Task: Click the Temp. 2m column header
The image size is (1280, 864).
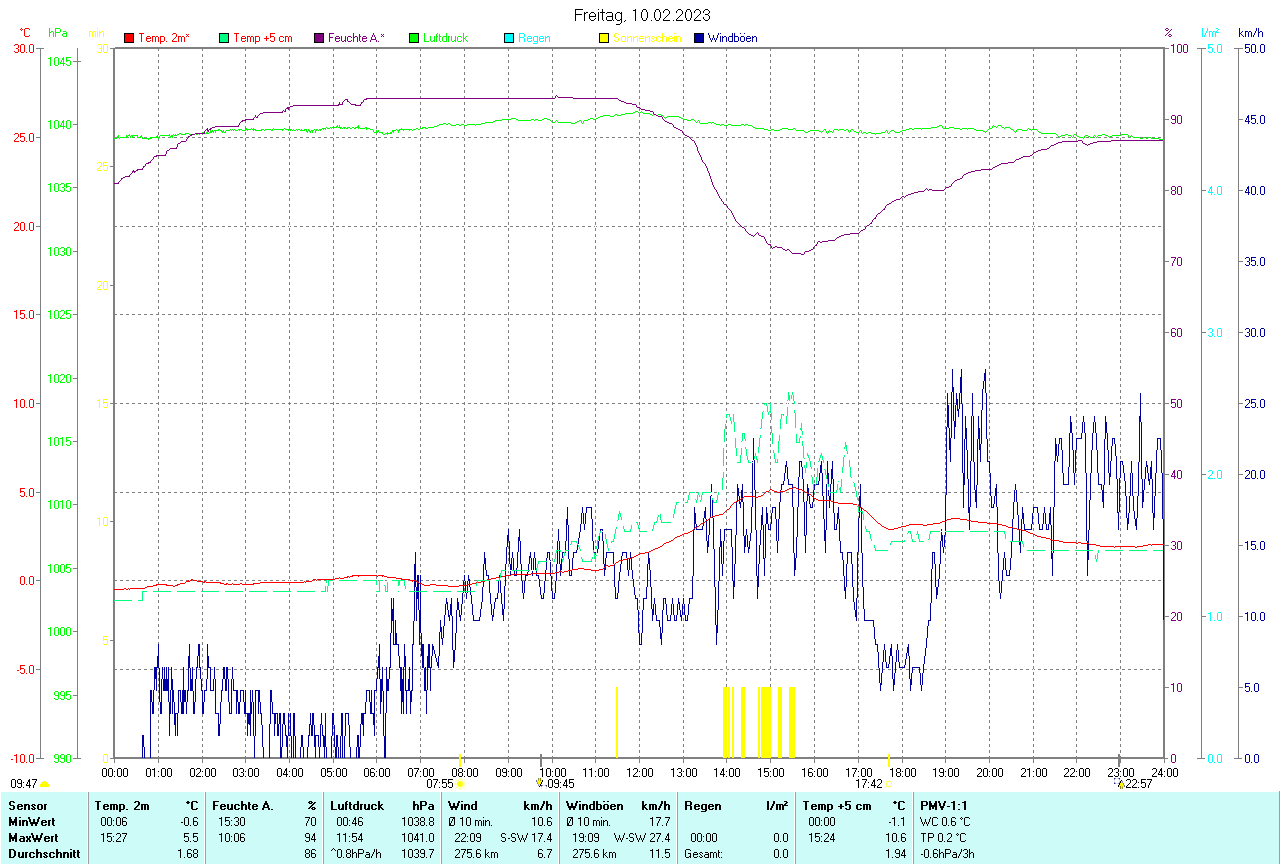Action: click(x=122, y=805)
